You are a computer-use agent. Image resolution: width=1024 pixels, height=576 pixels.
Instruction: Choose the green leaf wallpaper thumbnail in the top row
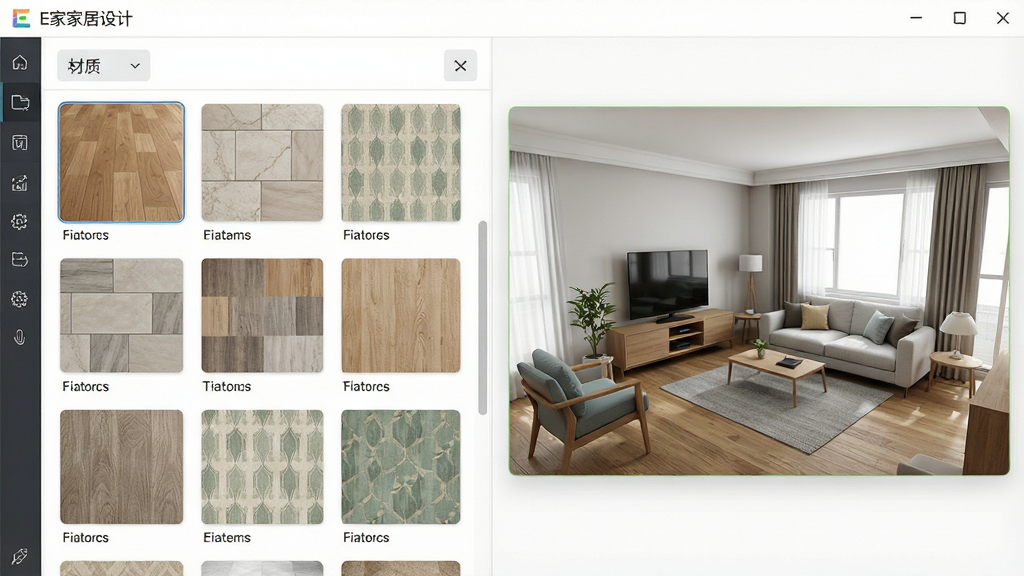coord(401,162)
